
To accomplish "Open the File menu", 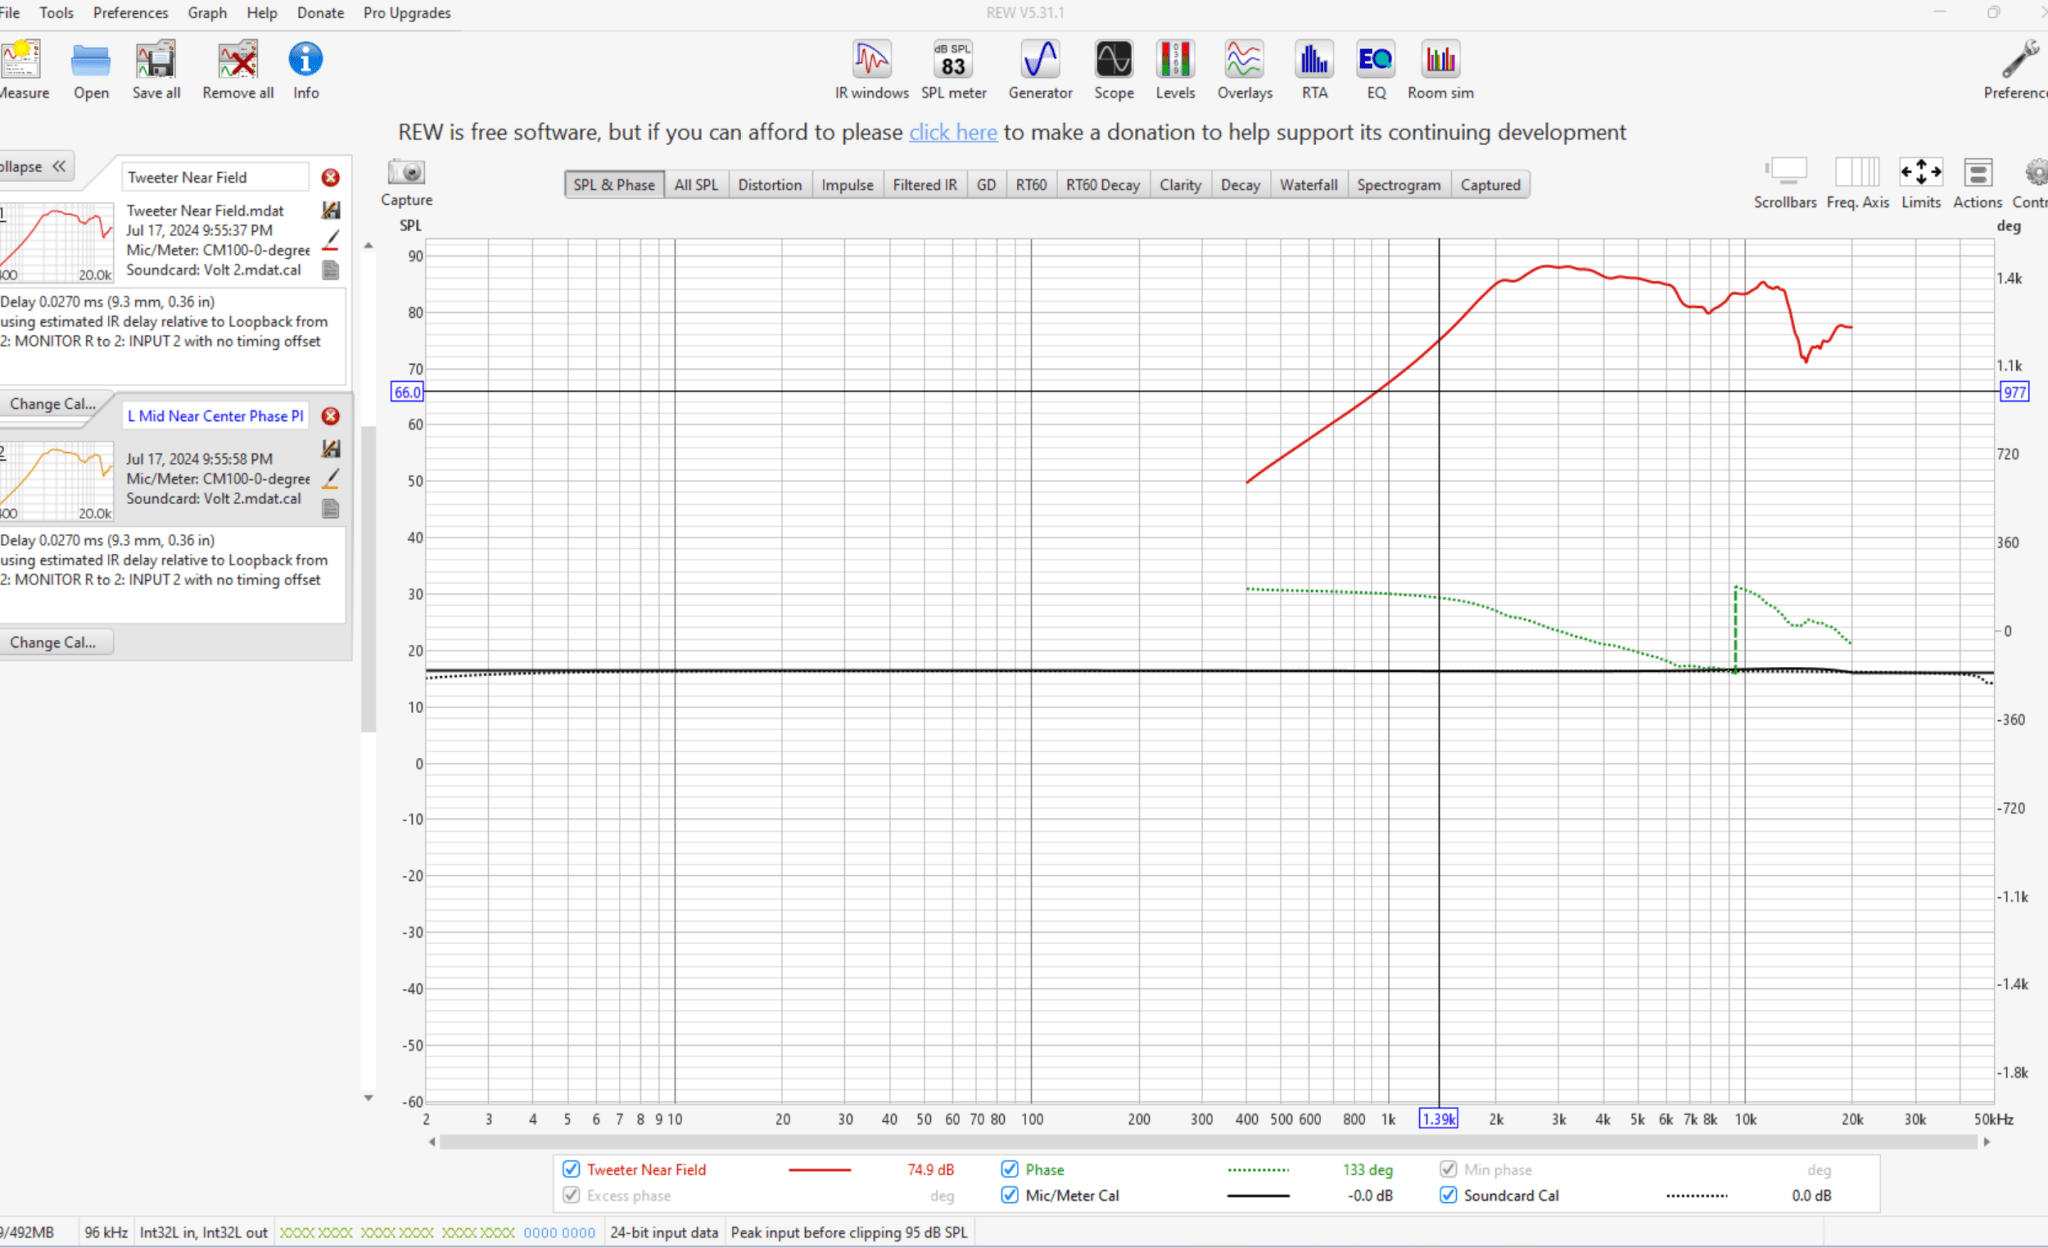I will coord(10,13).
